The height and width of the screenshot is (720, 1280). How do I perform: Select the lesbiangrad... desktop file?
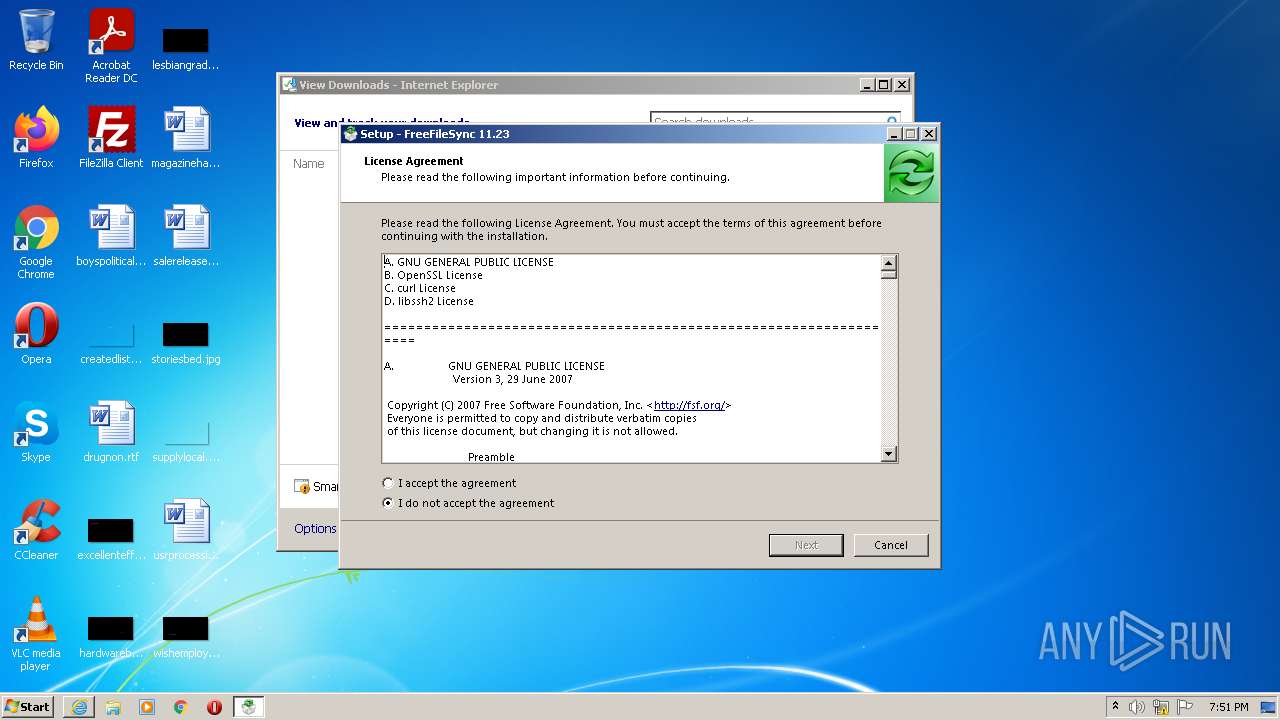186,48
